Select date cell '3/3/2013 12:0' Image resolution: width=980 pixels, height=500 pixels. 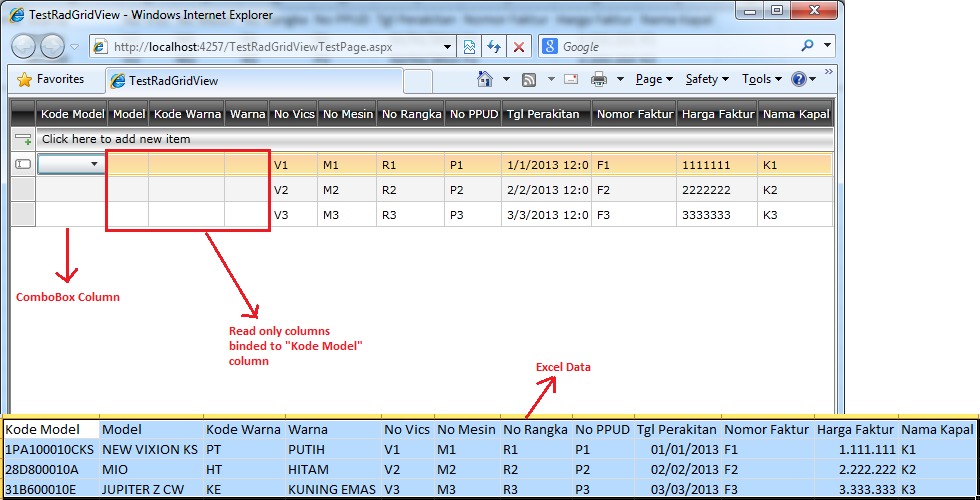(x=547, y=214)
